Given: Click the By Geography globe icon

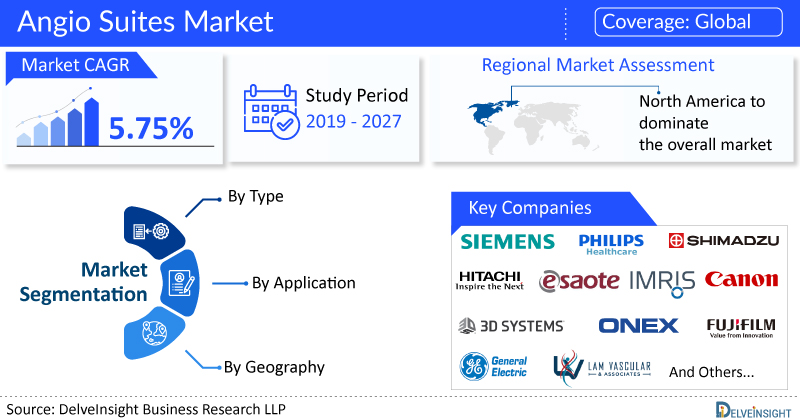Looking at the screenshot, I should click(155, 333).
